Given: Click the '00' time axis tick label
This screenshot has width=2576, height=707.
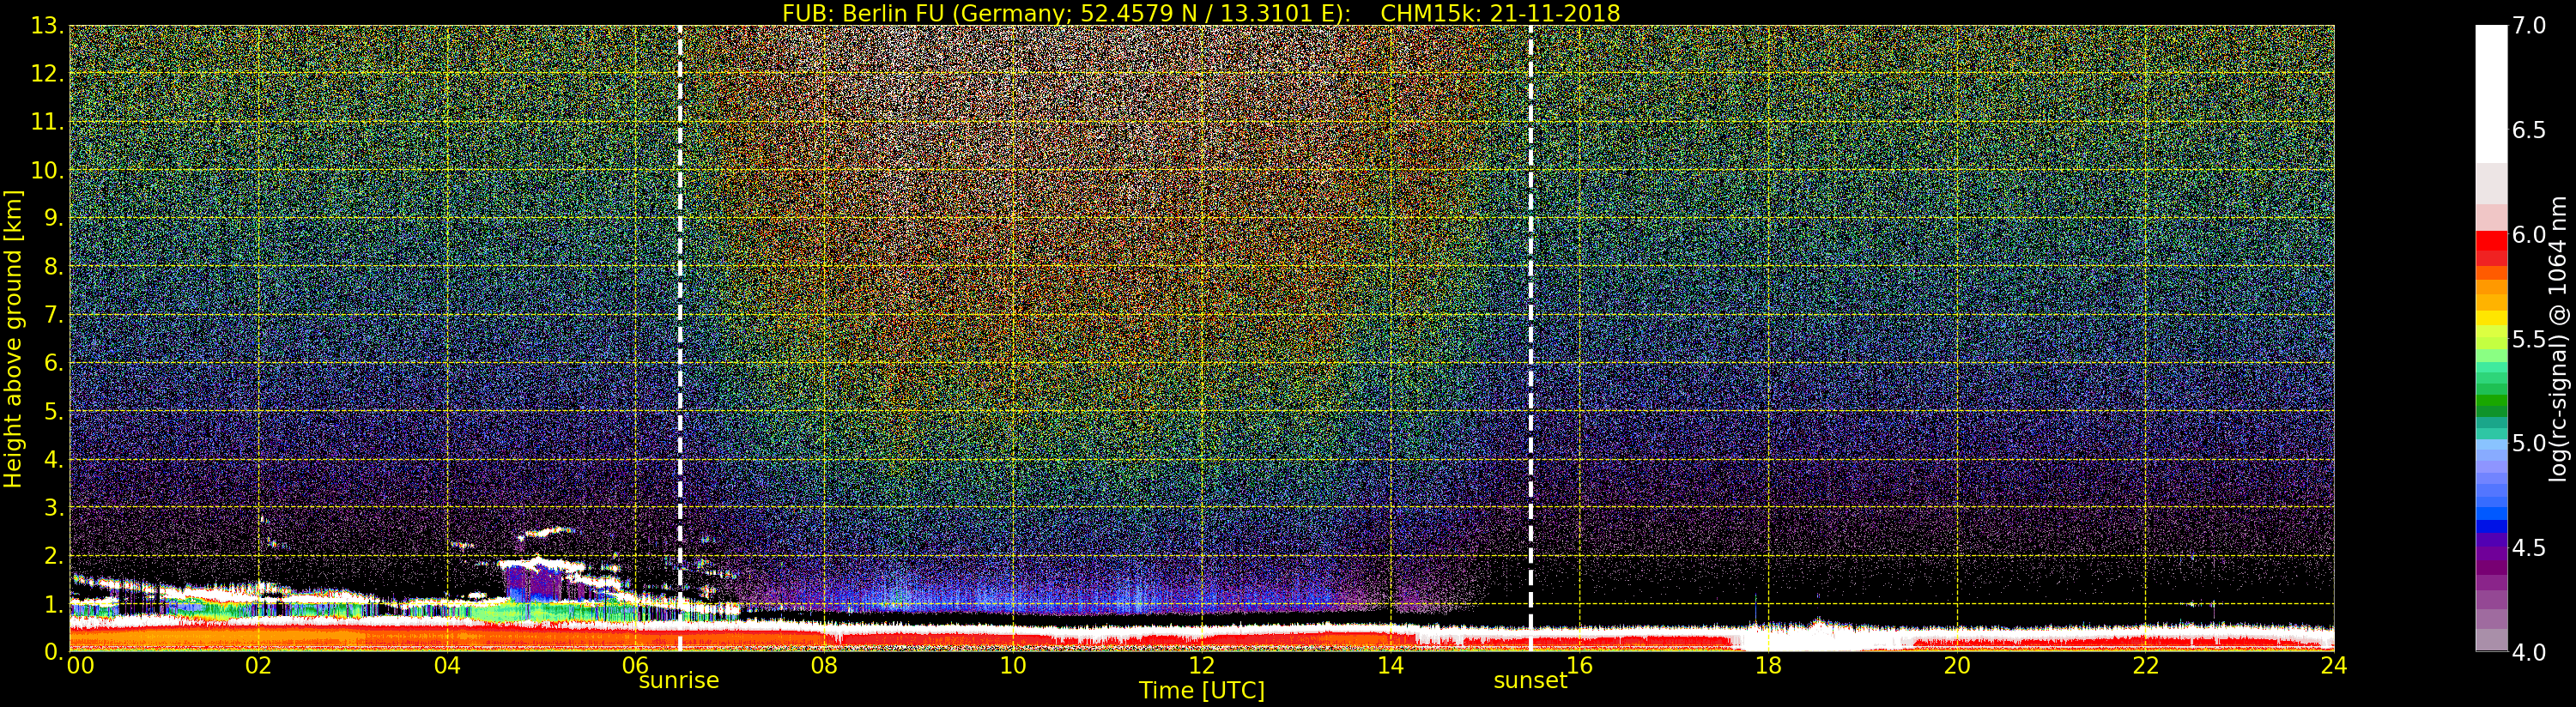Looking at the screenshot, I should click(x=80, y=666).
